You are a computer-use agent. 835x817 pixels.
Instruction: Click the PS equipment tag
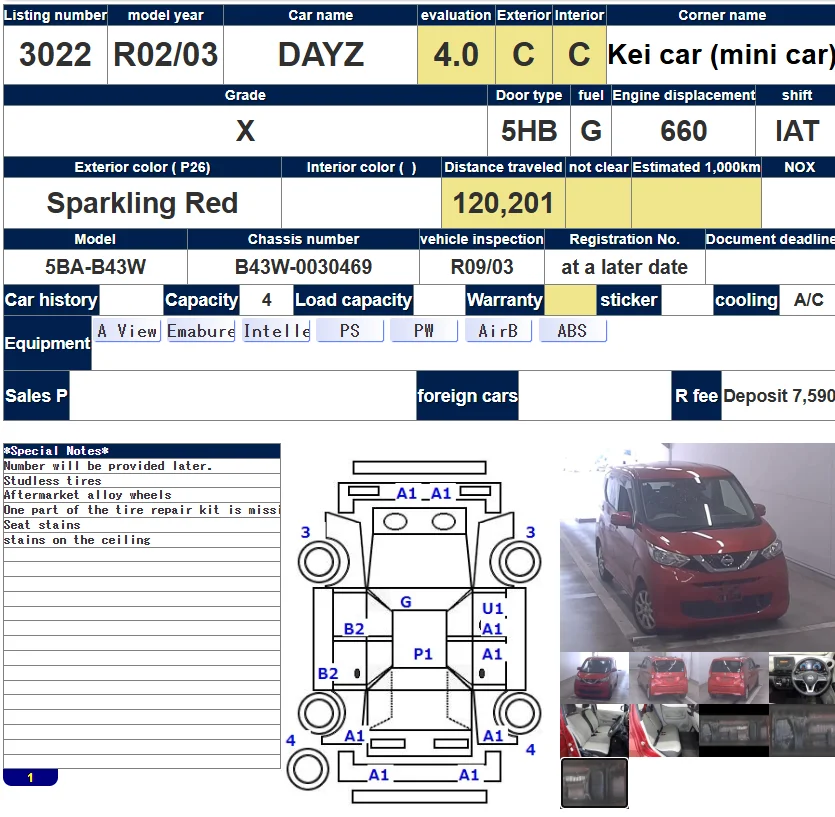pyautogui.click(x=350, y=331)
